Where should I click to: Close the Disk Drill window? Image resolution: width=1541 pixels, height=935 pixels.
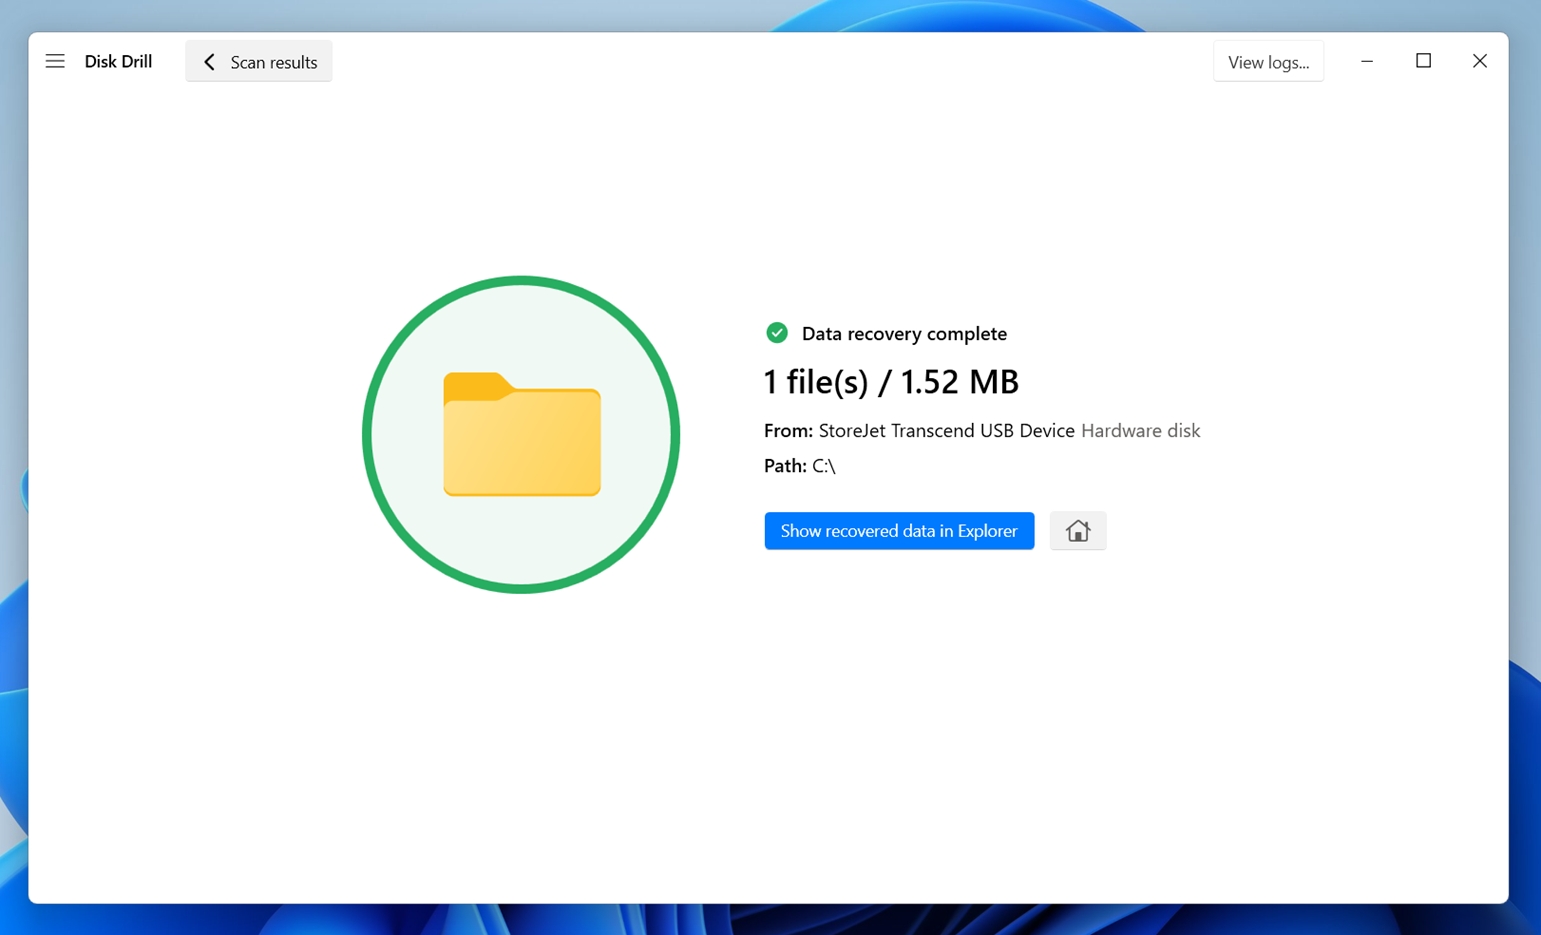pos(1479,62)
